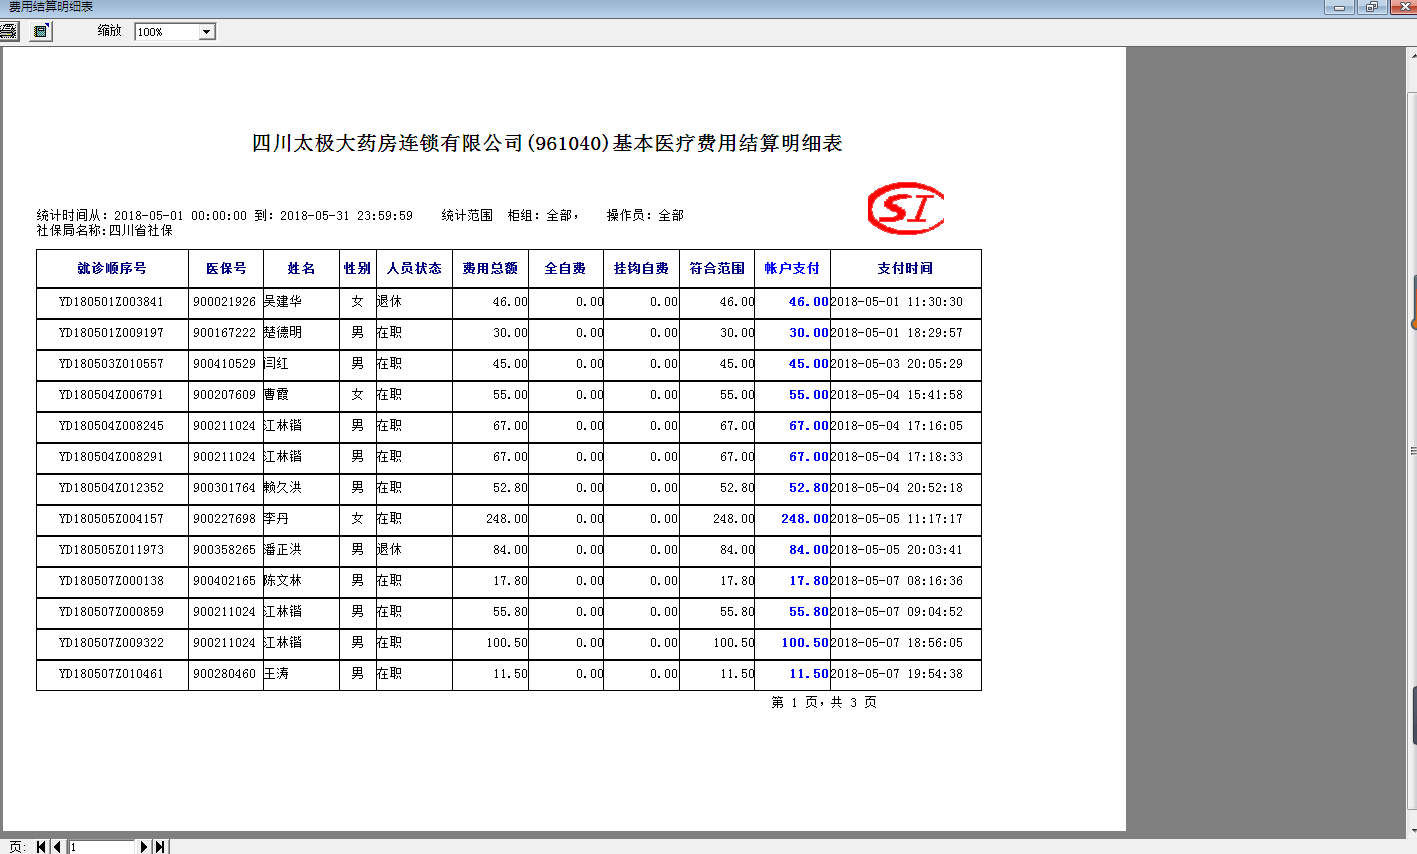The width and height of the screenshot is (1417, 854).
Task: Click the 费用总额 column header
Action: (x=490, y=268)
